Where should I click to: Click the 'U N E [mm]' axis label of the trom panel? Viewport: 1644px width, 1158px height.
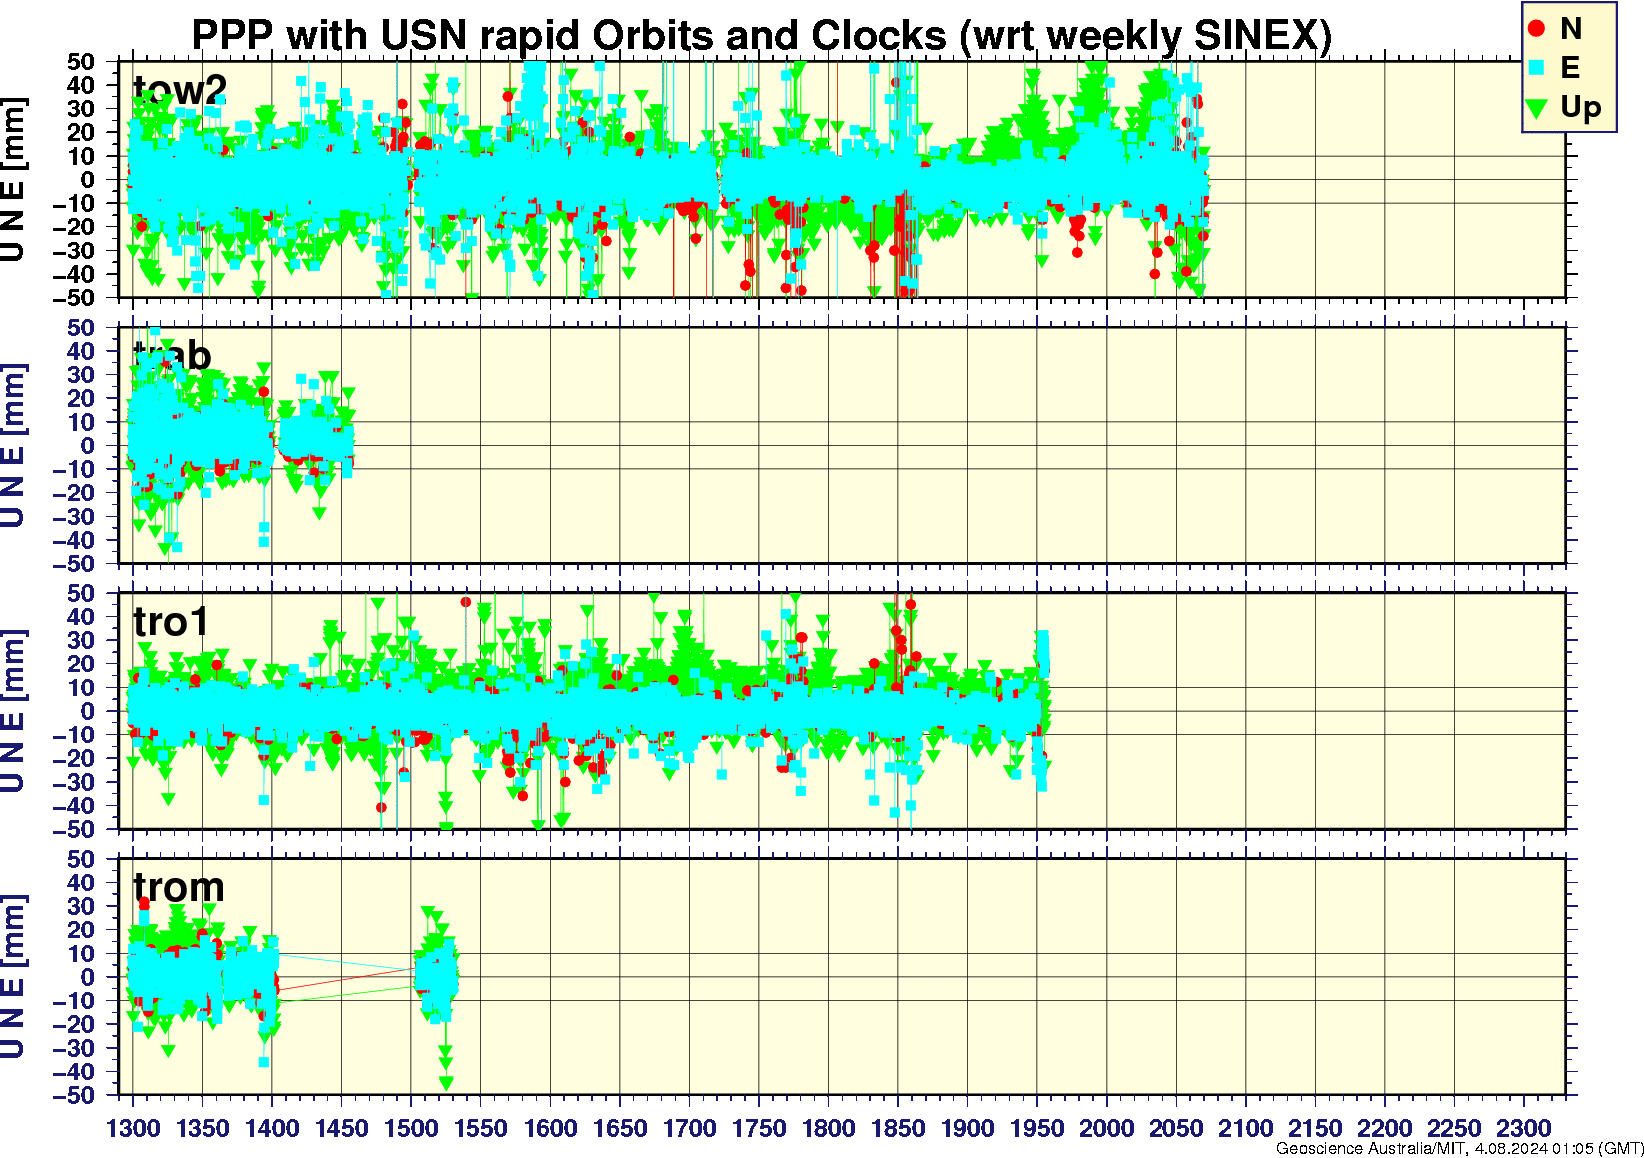point(13,978)
